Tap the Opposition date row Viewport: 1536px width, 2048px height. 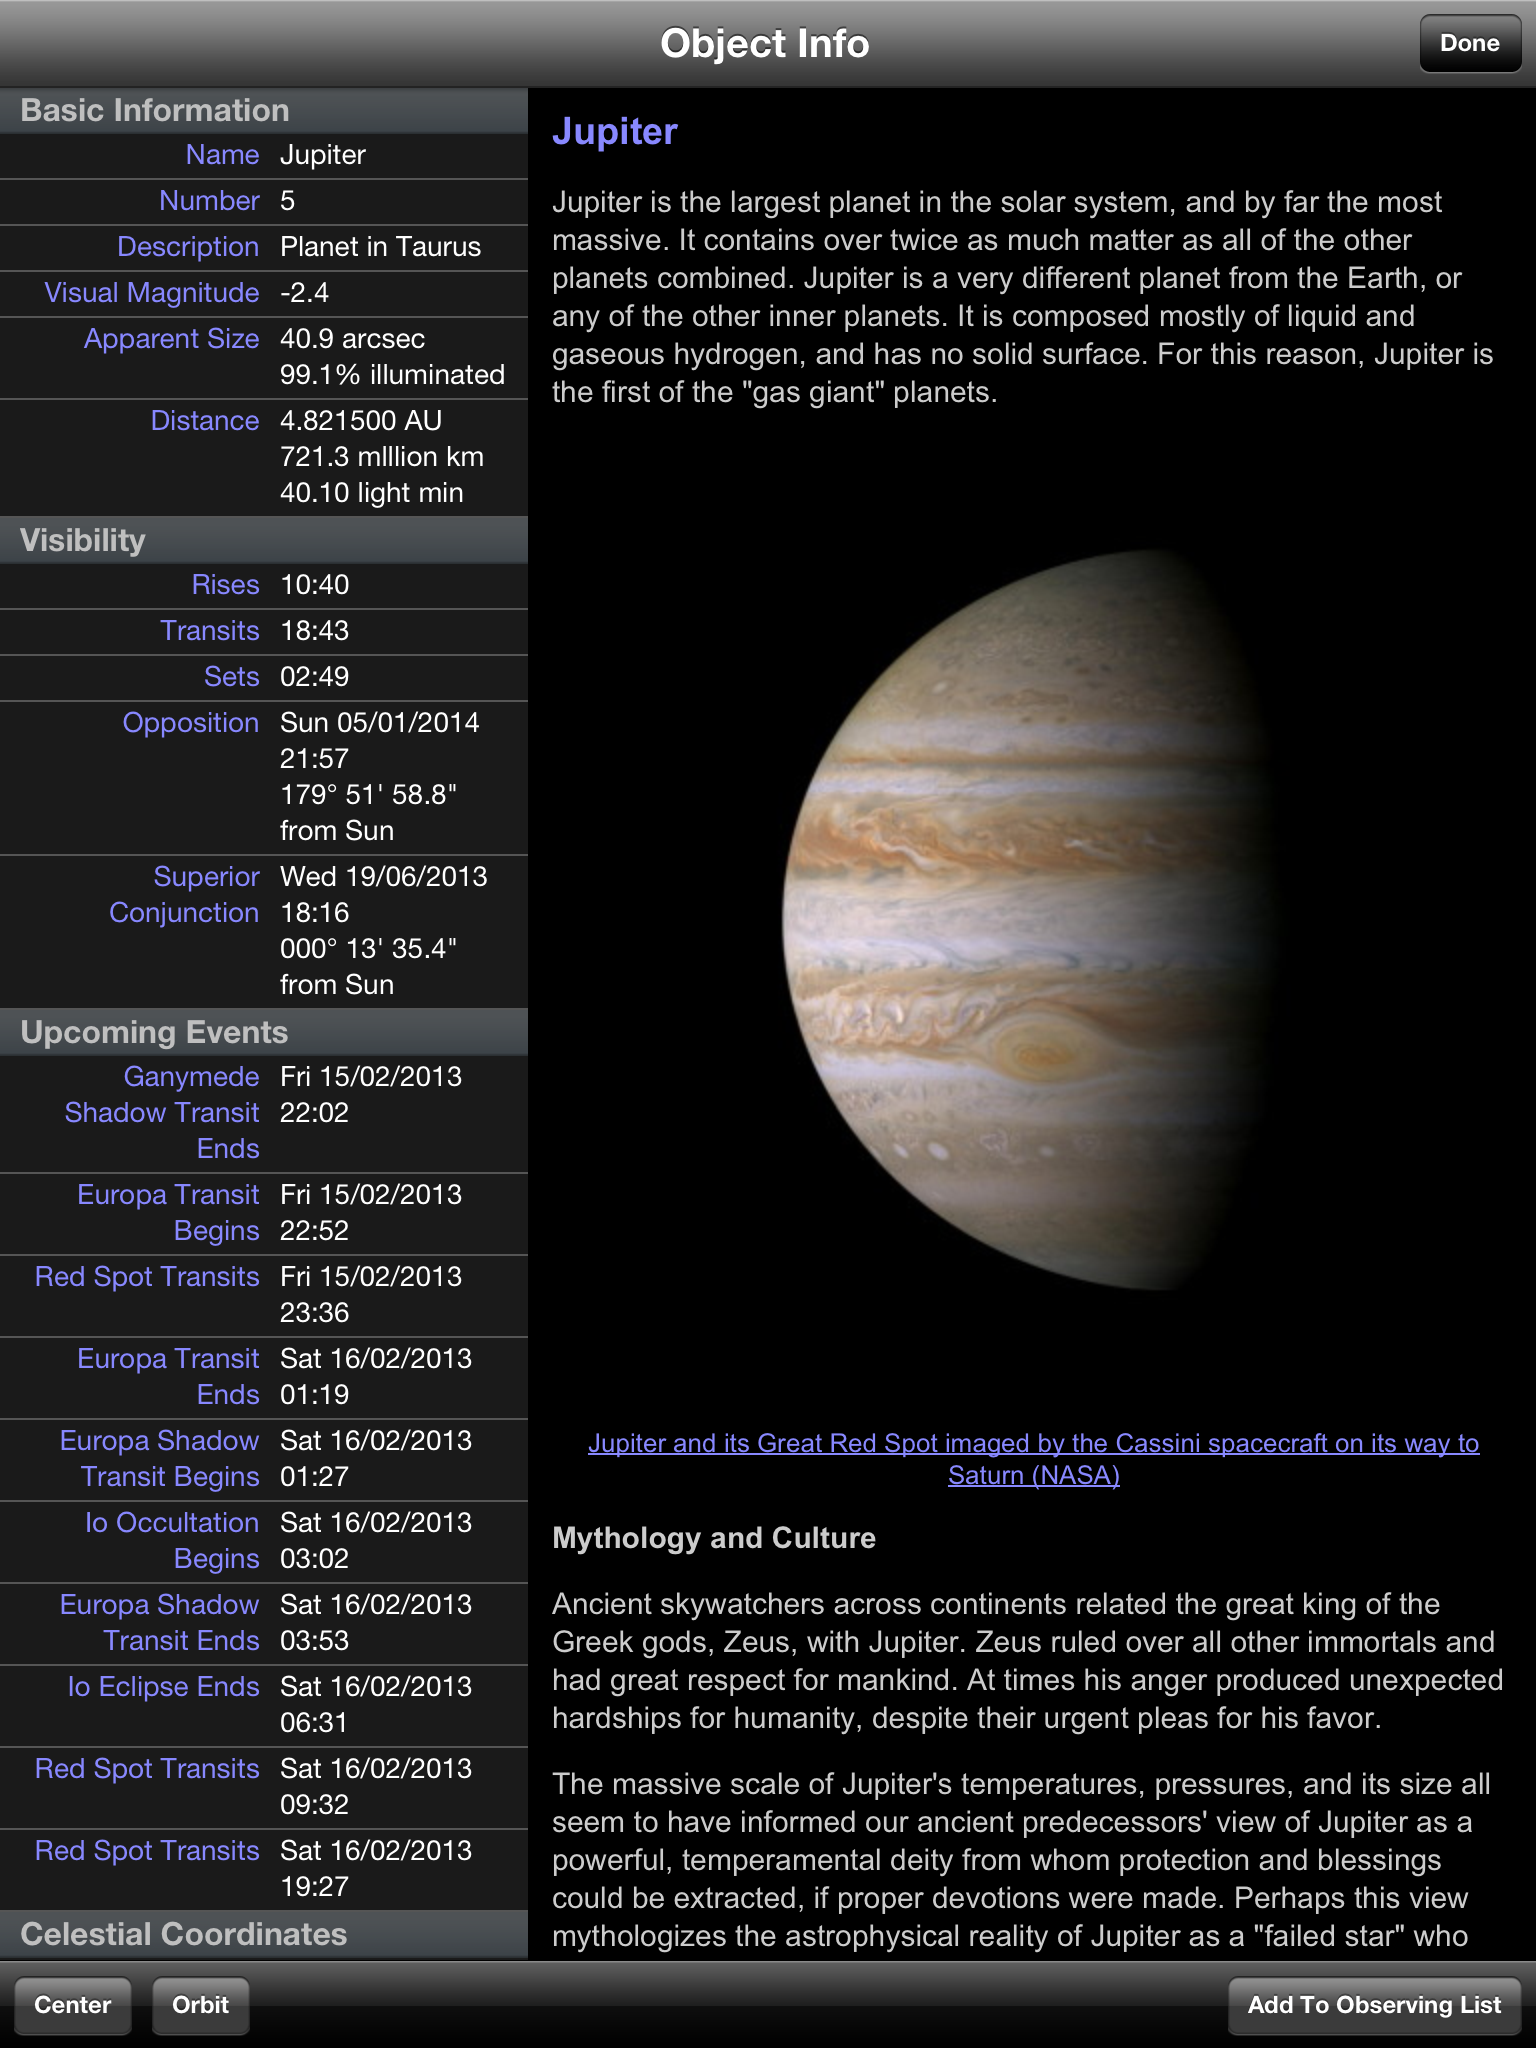[263, 777]
